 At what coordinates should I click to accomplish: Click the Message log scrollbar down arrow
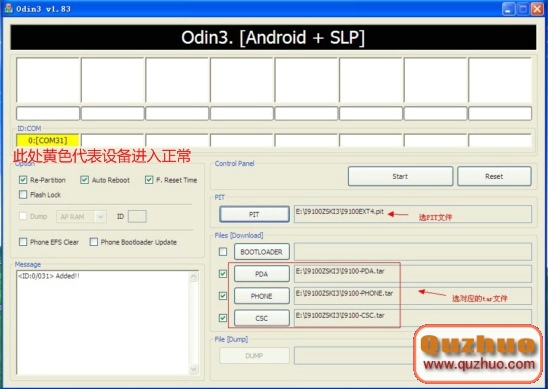[x=194, y=369]
